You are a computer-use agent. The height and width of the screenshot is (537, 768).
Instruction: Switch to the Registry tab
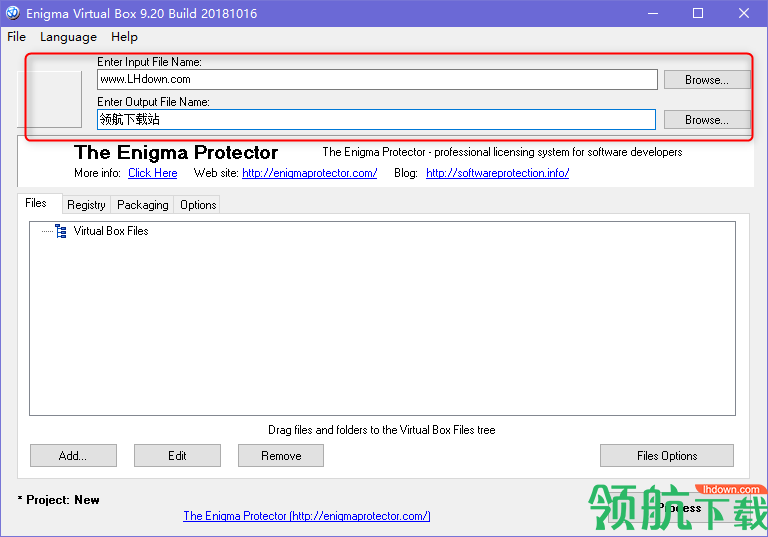point(86,205)
